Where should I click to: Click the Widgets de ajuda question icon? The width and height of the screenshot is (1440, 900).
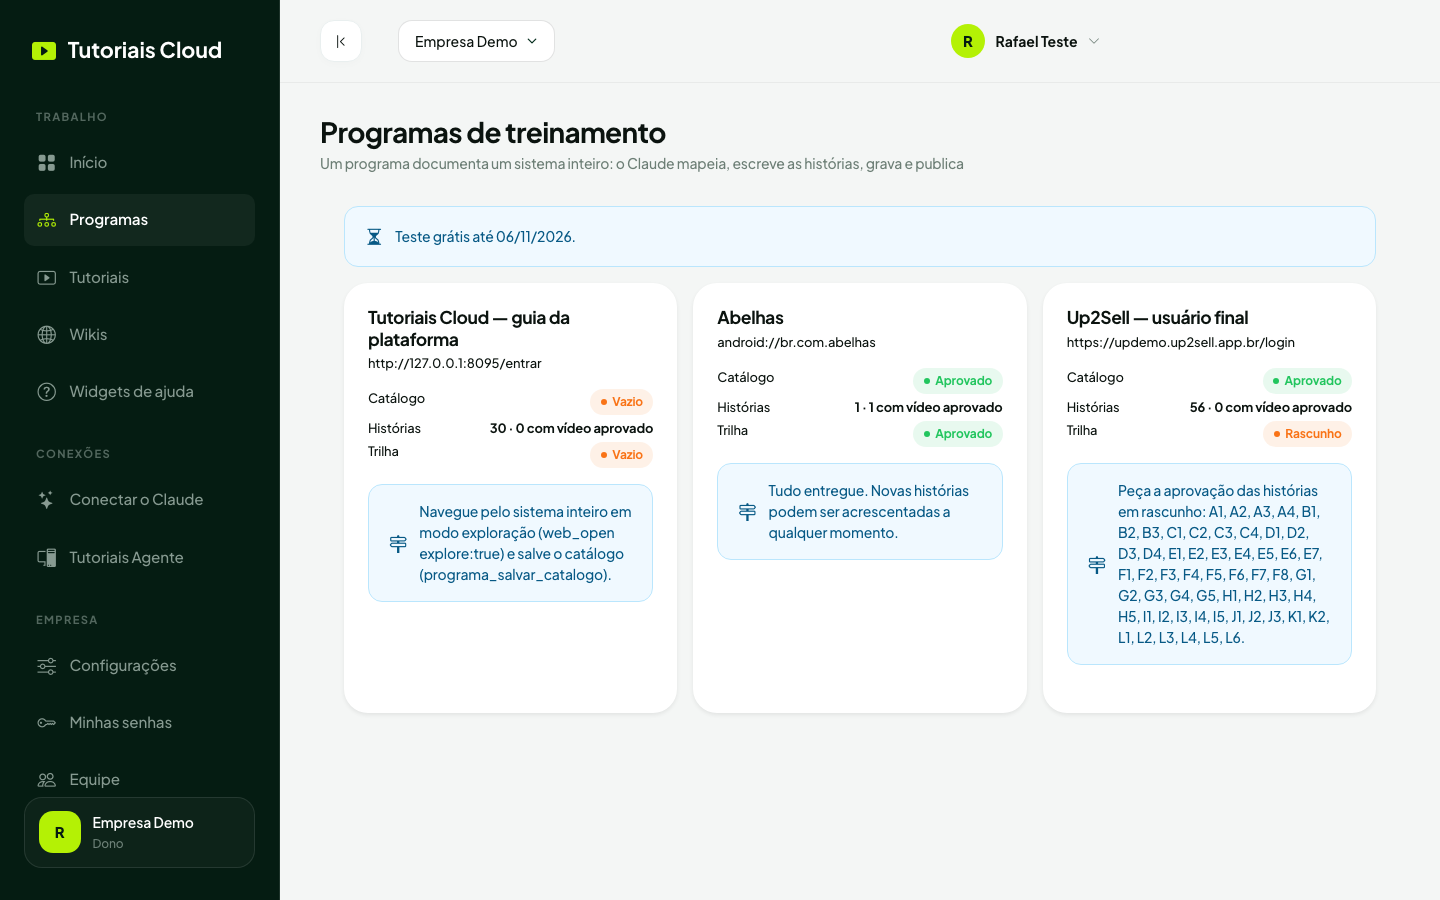(47, 392)
